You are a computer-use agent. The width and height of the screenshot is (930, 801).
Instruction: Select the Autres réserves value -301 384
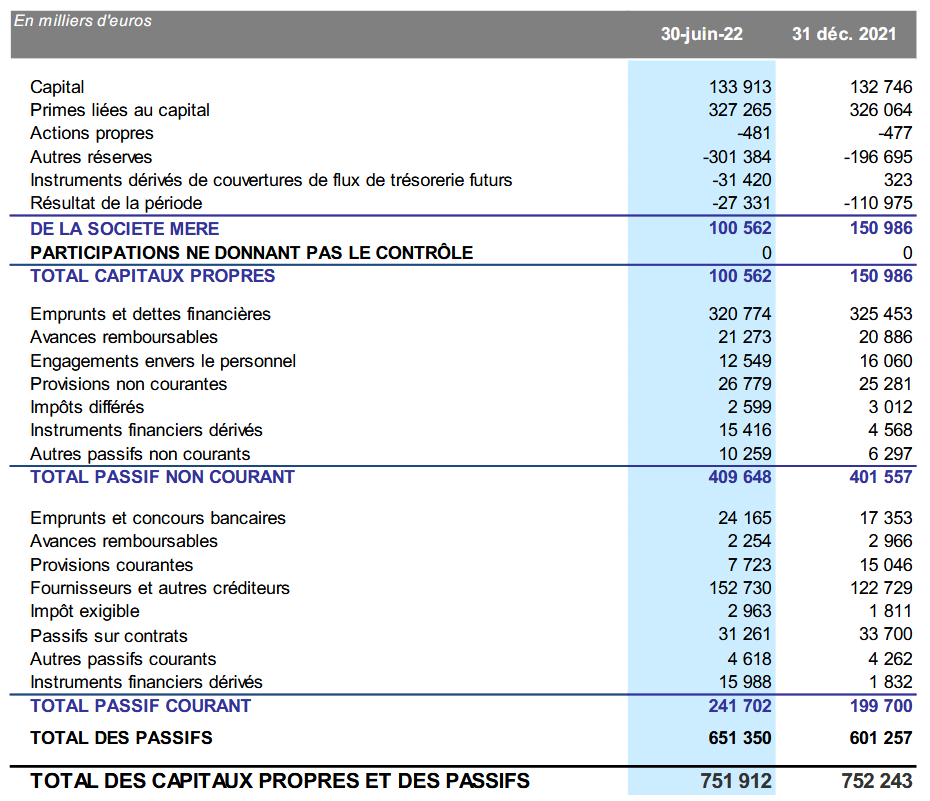pyautogui.click(x=737, y=157)
